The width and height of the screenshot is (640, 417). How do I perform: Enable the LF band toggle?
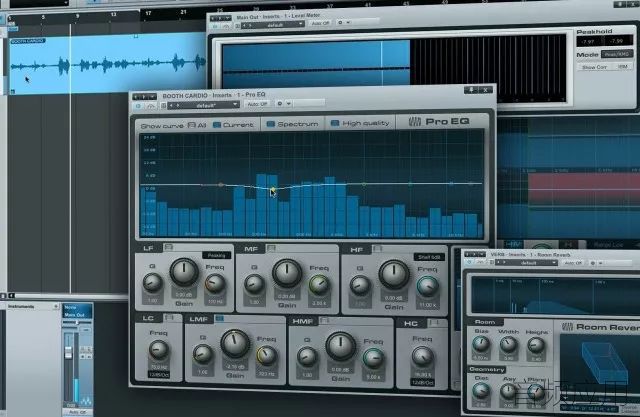click(169, 247)
